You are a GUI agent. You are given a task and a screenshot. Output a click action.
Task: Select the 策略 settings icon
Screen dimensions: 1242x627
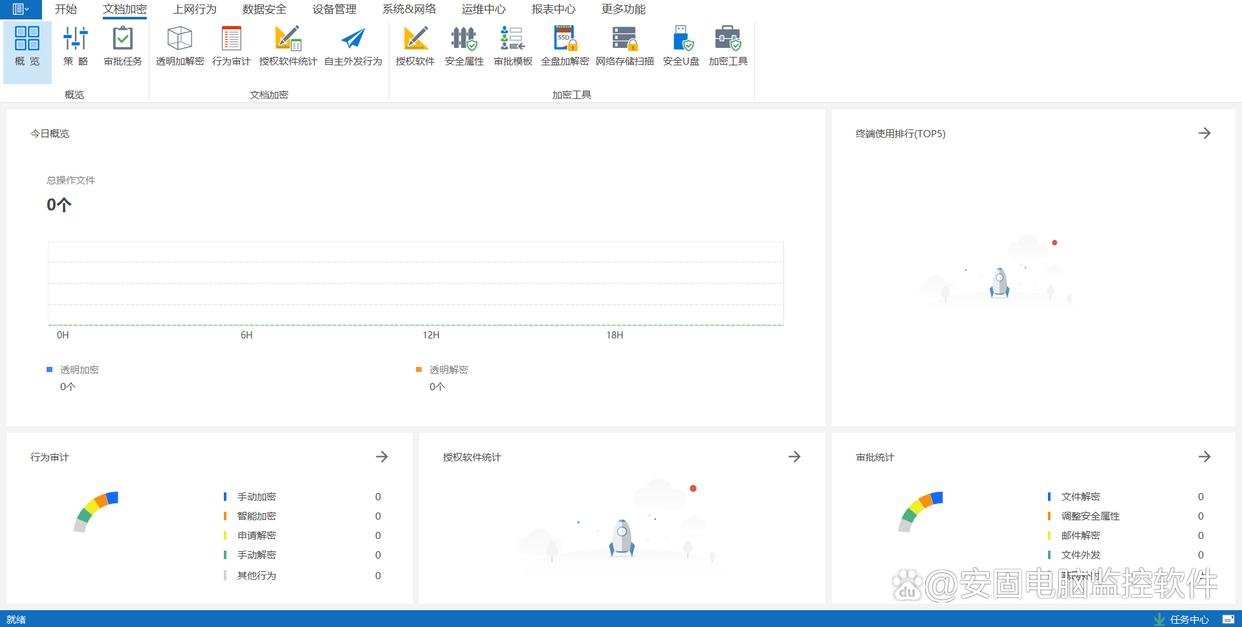75,46
